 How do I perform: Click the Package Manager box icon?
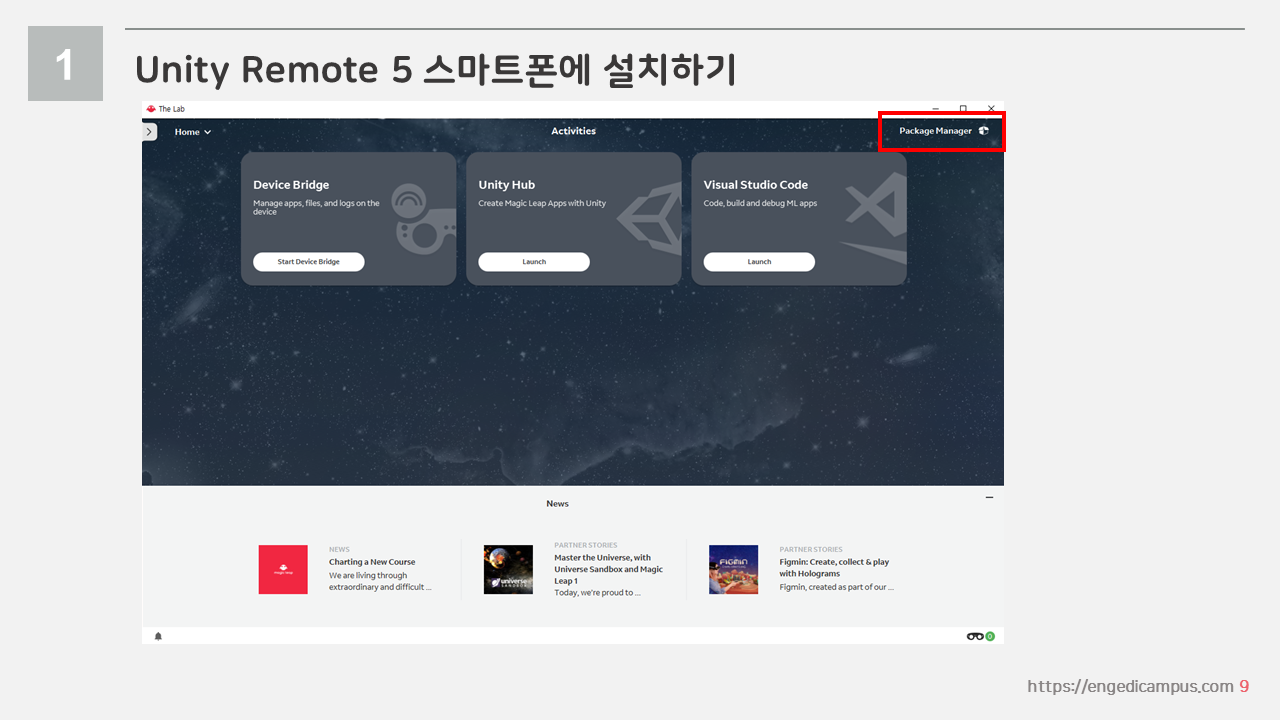(x=983, y=131)
